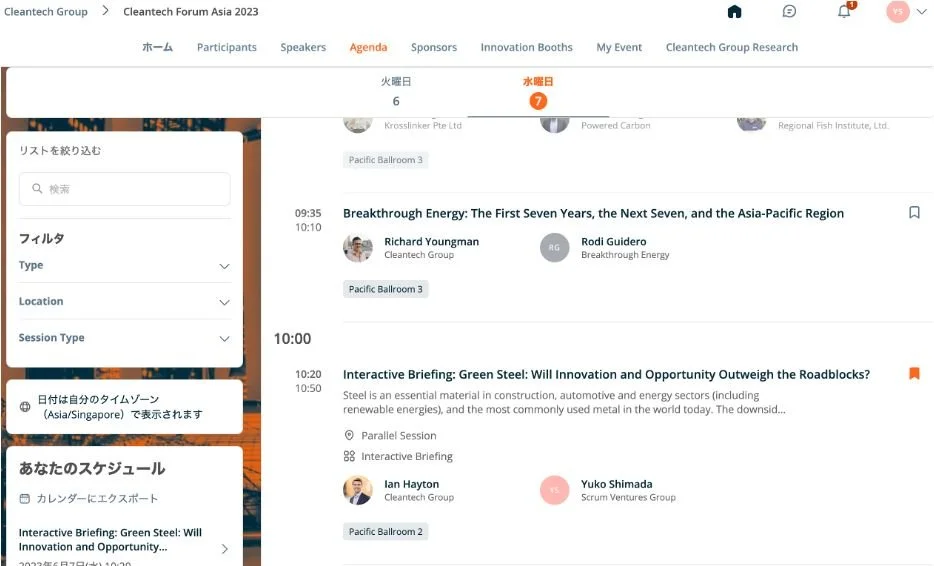This screenshot has width=934, height=566.
Task: Open Yuko Shimada's profile name
Action: [617, 484]
